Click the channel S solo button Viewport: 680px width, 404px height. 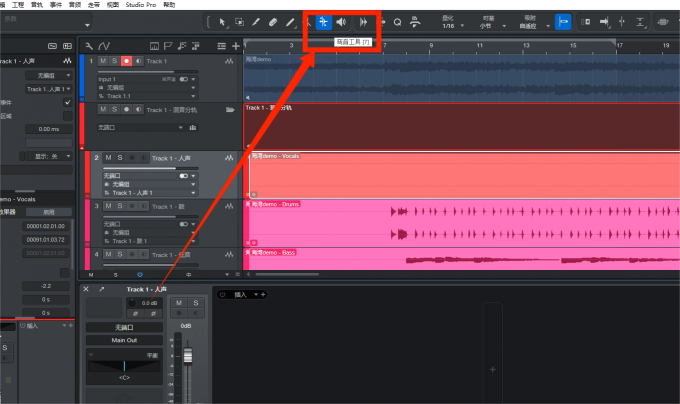[196, 303]
